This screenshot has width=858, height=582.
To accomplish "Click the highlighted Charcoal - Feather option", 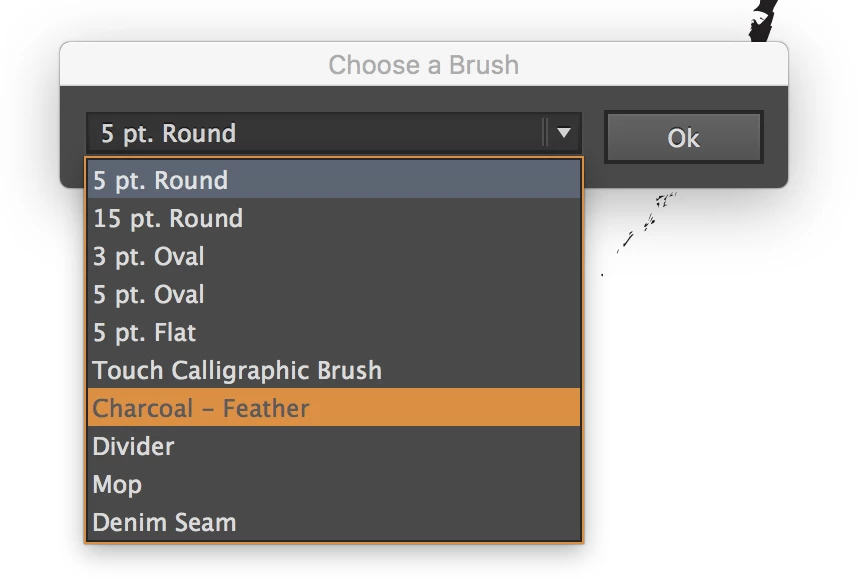I will pos(332,408).
